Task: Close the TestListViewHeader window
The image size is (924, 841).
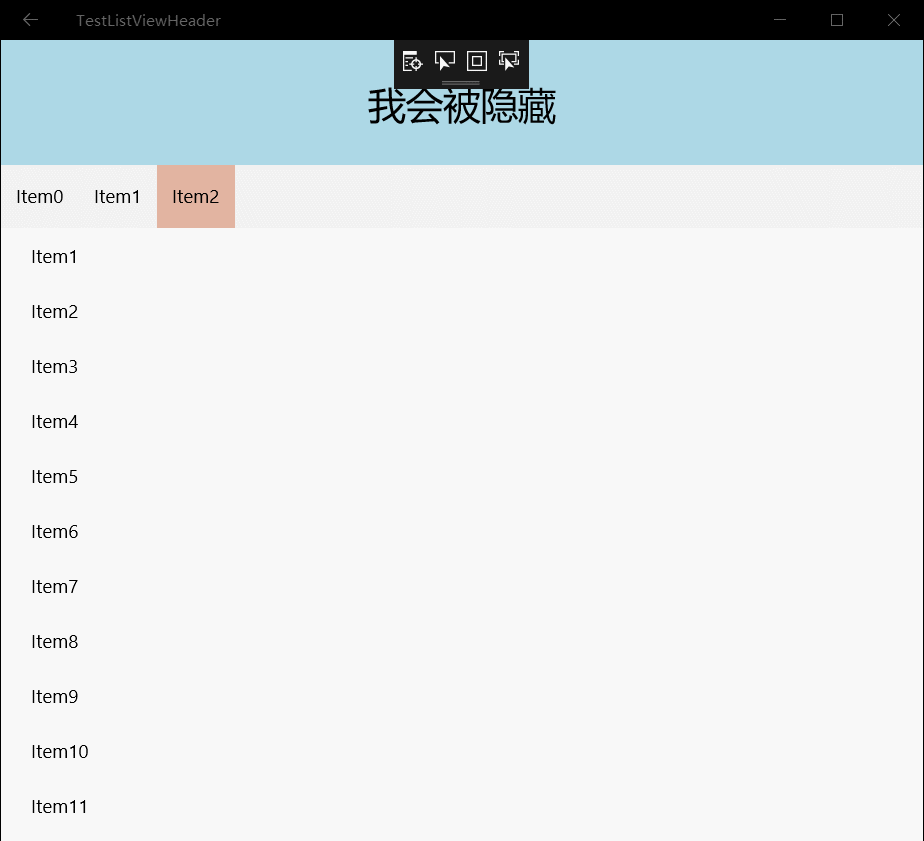Action: pyautogui.click(x=893, y=20)
